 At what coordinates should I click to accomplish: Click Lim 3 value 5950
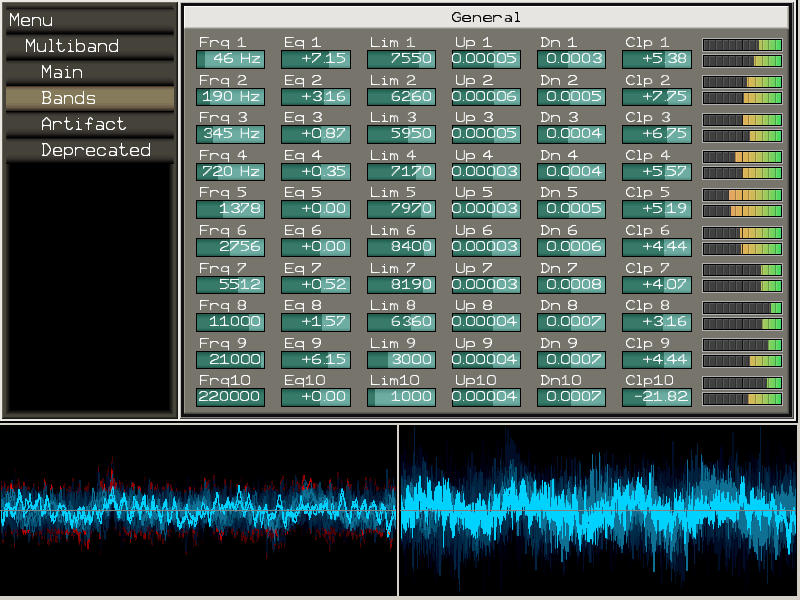click(x=401, y=134)
